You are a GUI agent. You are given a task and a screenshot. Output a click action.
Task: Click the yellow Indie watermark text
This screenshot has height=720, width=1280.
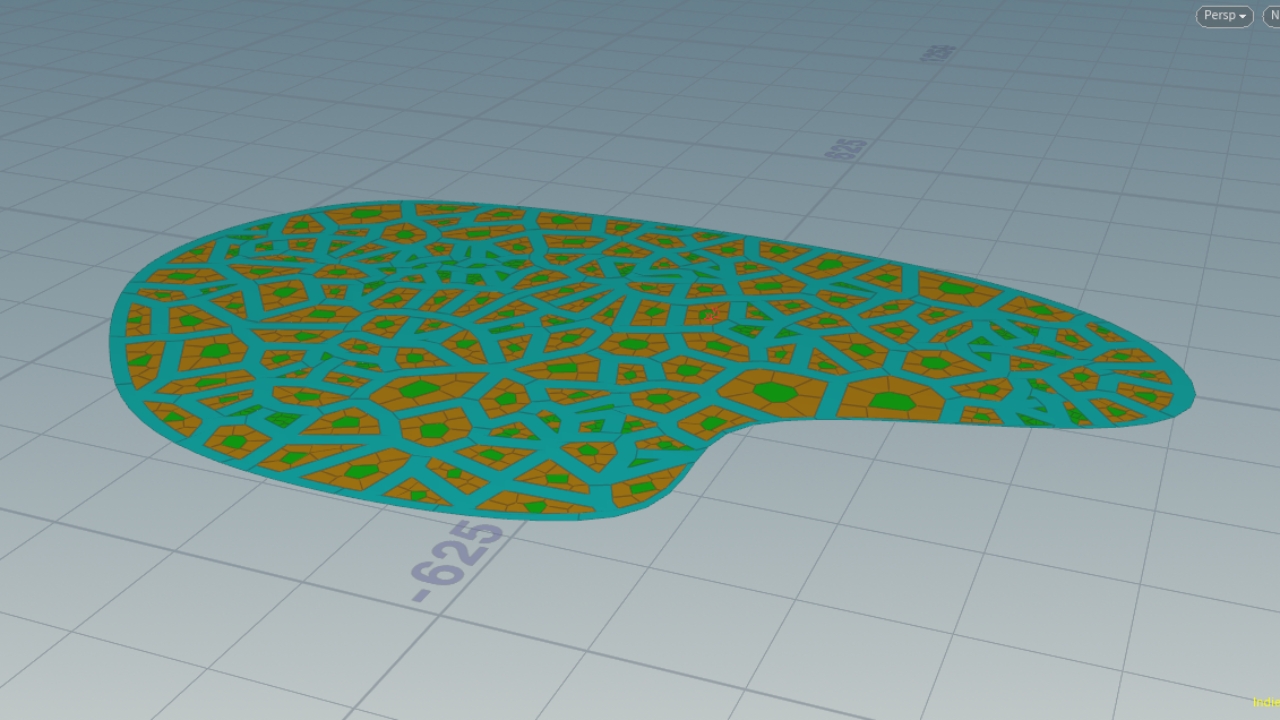[1266, 702]
